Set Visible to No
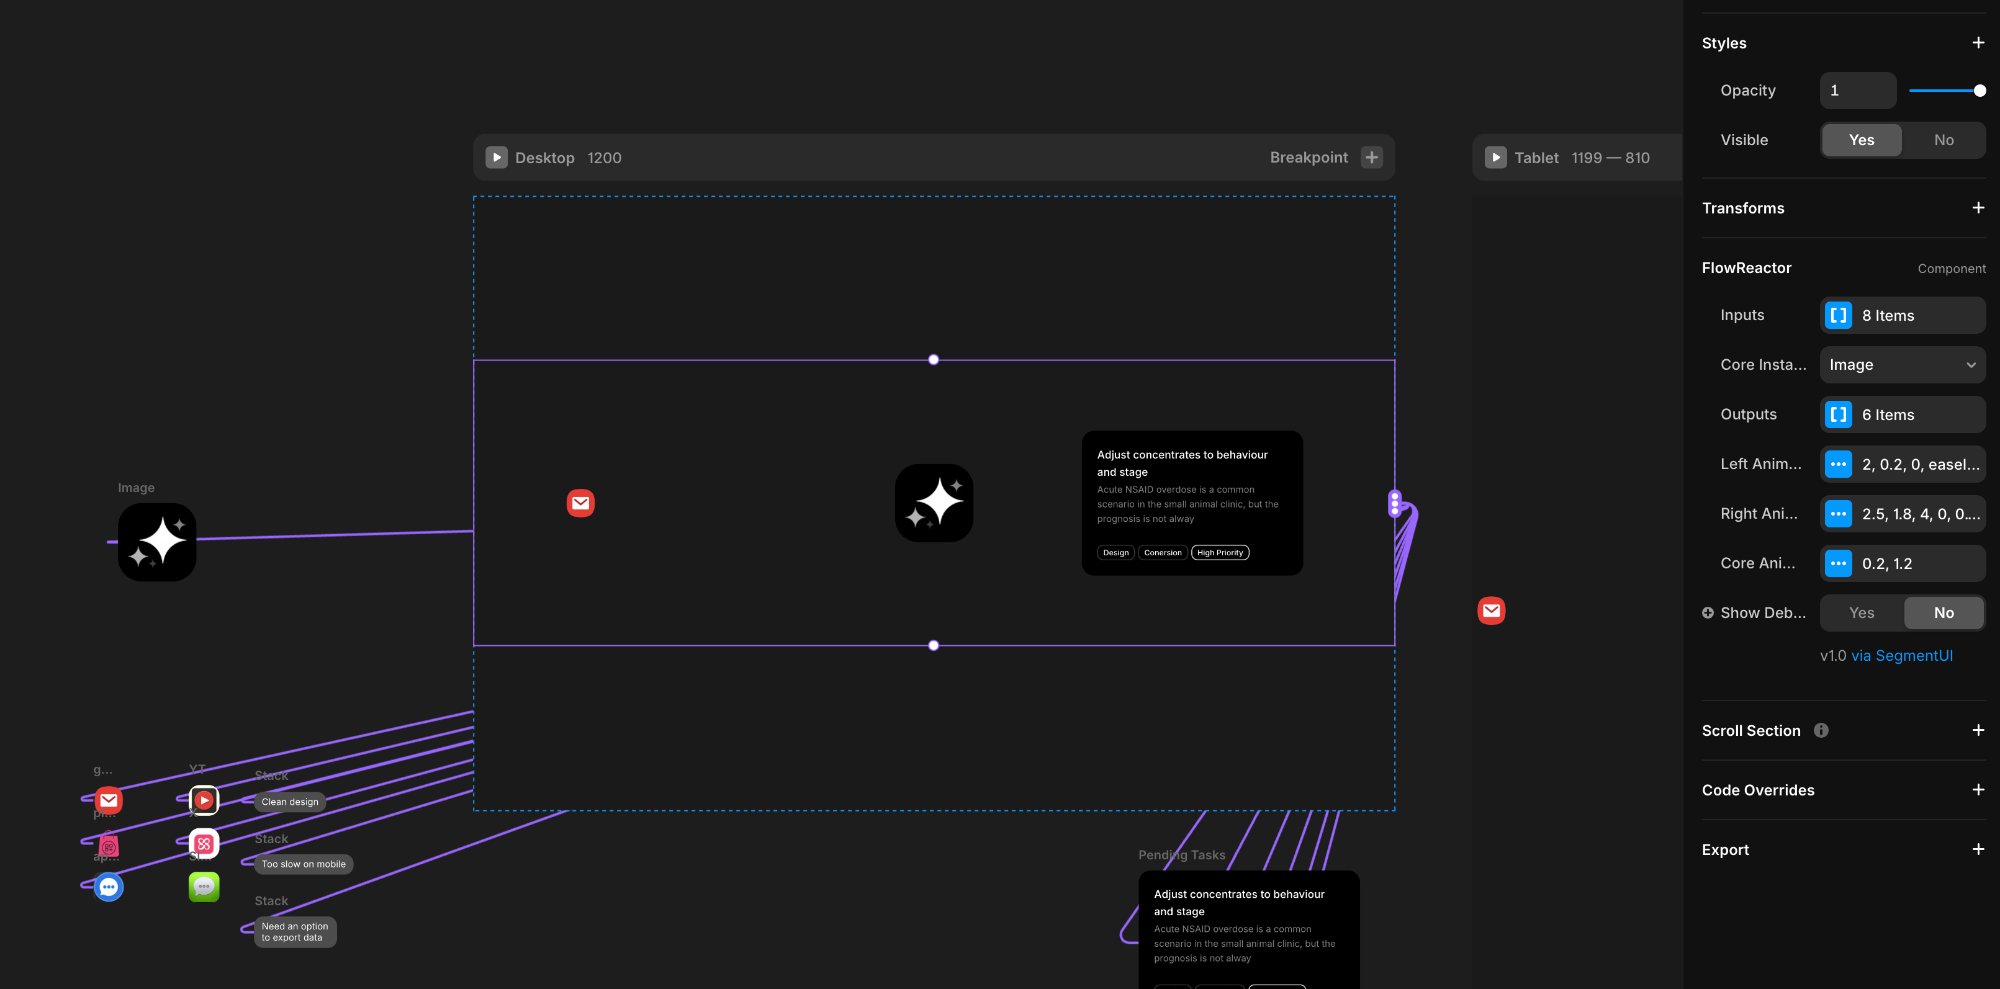2000x989 pixels. (1943, 140)
